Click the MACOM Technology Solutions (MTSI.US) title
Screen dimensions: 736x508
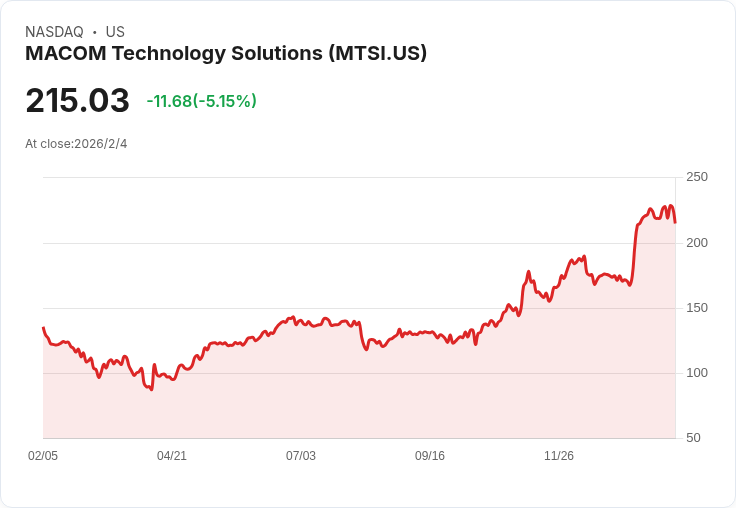(226, 54)
